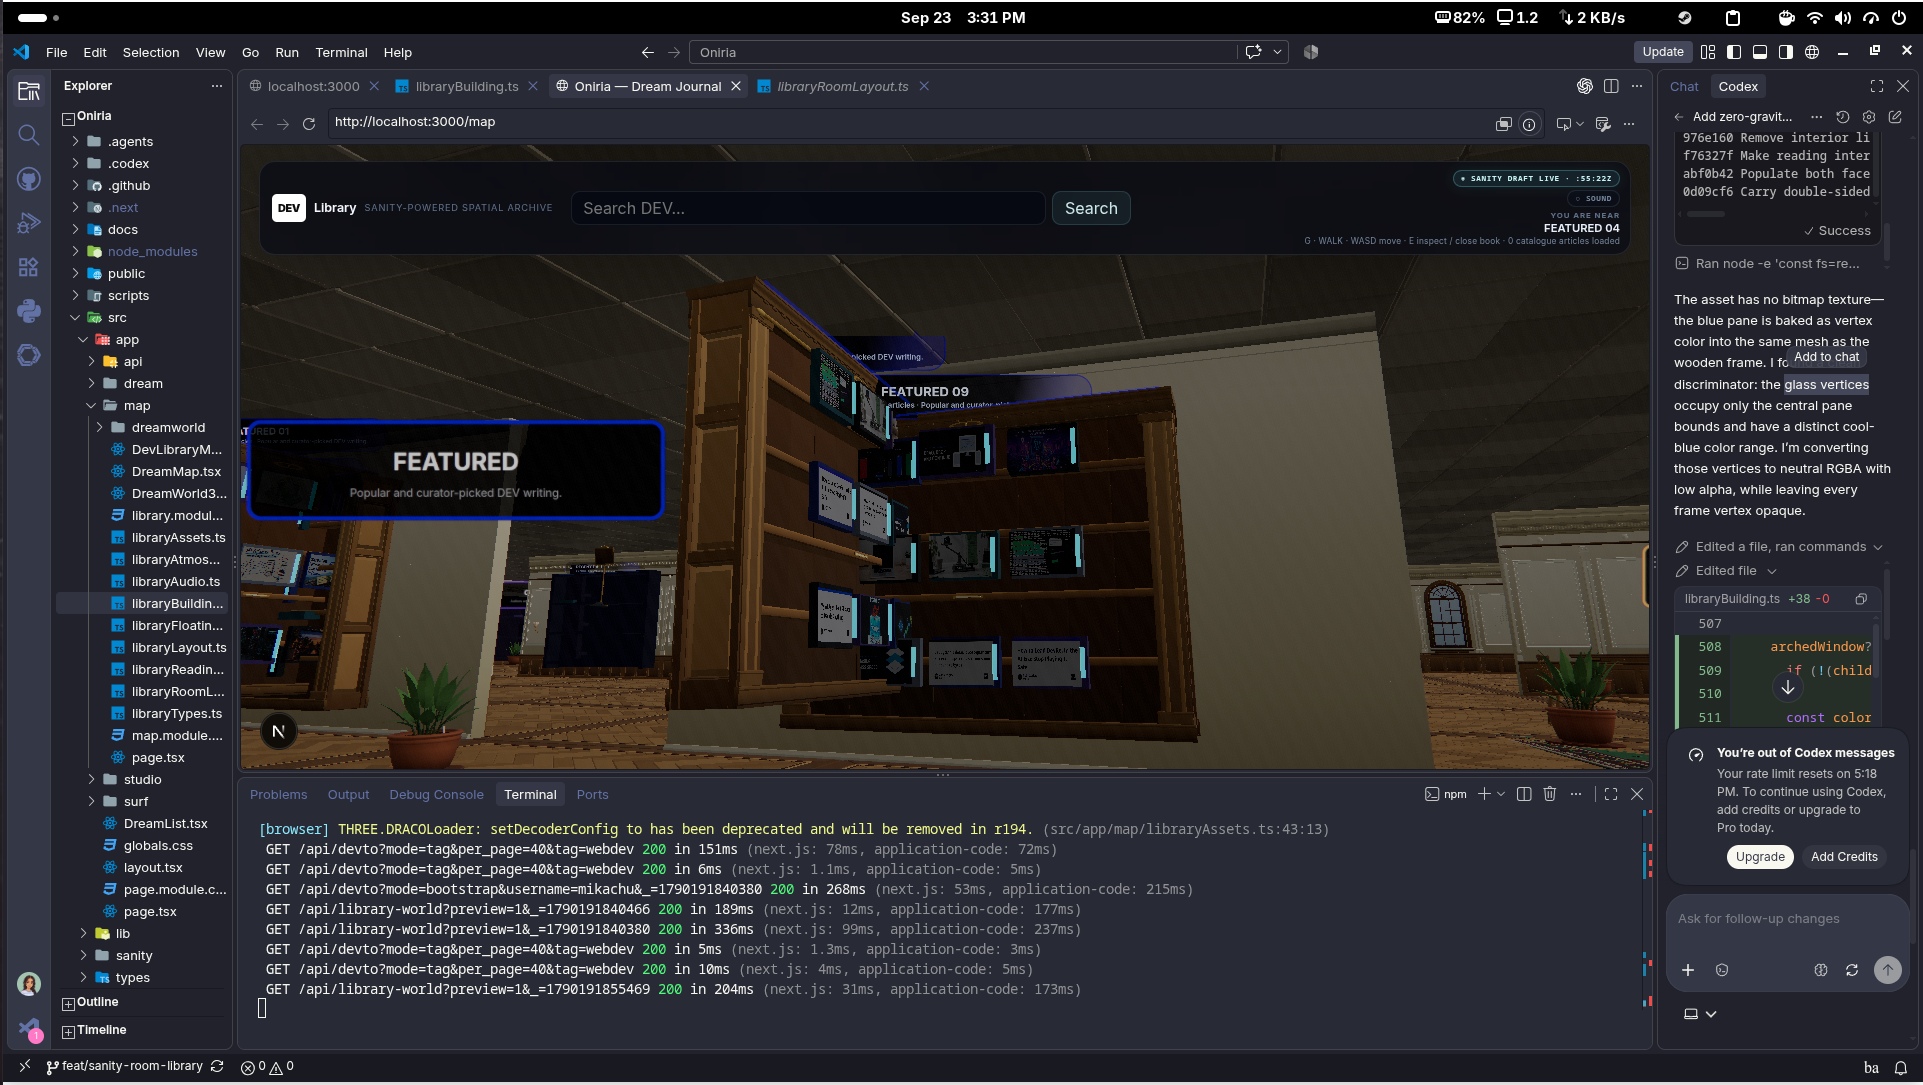Open the Python view in activity bar
1923x1085 pixels.
click(29, 311)
